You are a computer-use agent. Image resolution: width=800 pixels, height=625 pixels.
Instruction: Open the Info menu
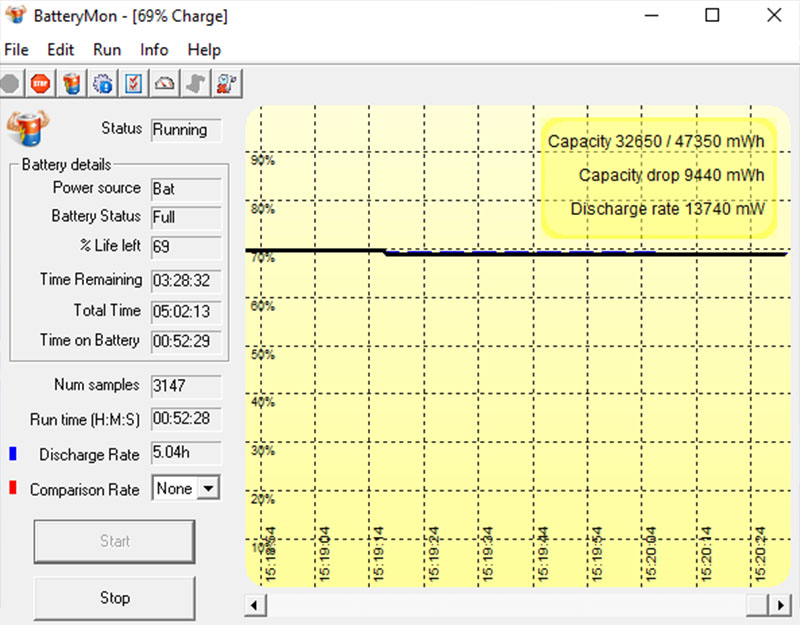(153, 49)
